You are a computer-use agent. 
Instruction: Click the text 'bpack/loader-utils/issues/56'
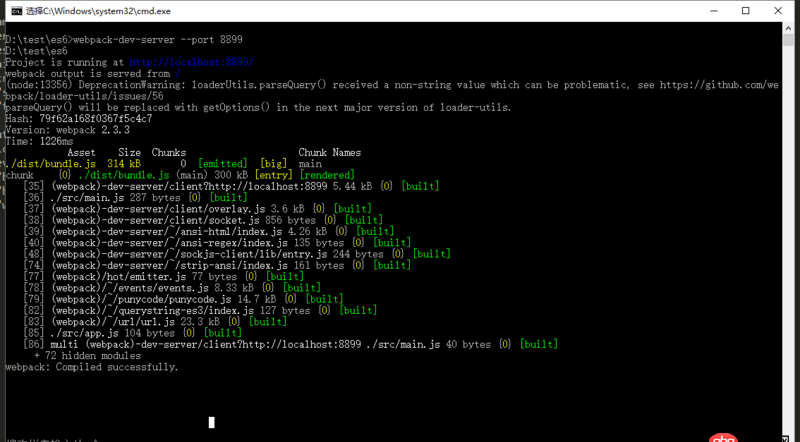click(84, 96)
